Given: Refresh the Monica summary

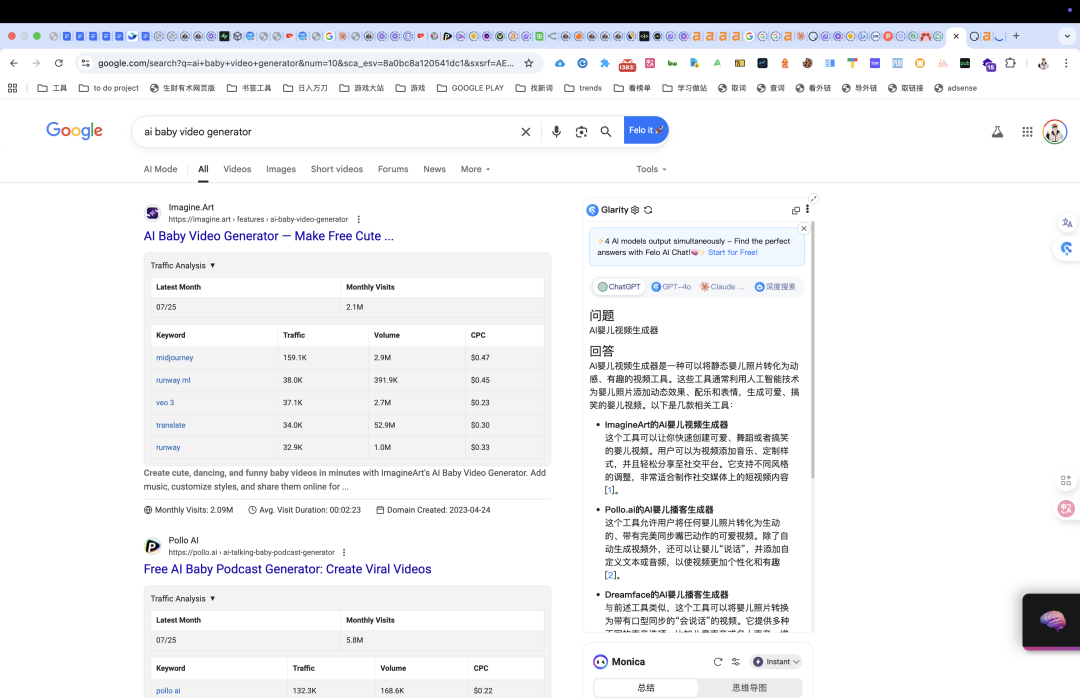Looking at the screenshot, I should (718, 661).
